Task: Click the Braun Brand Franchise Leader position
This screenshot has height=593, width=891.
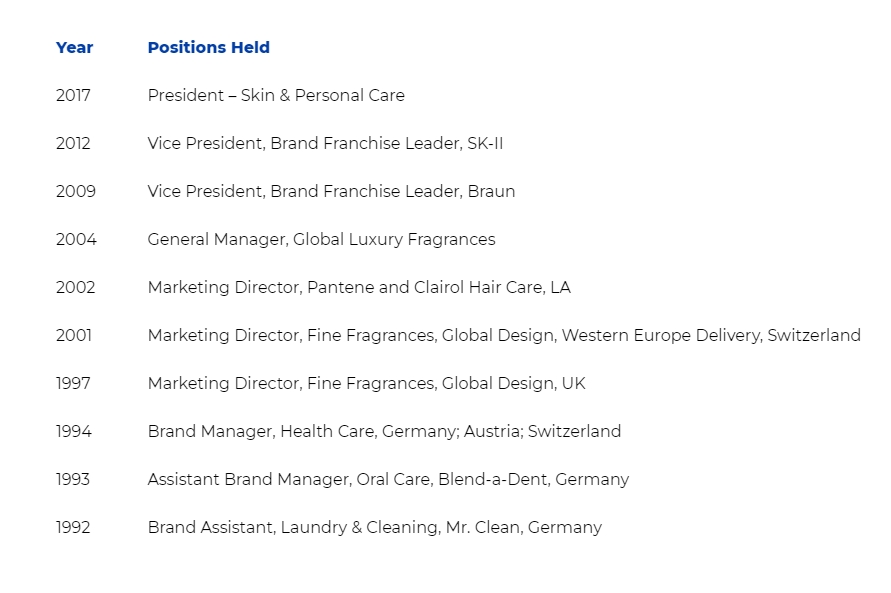Action: [x=331, y=191]
